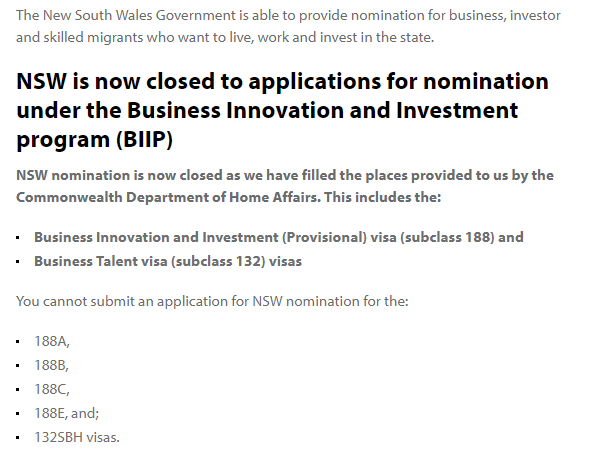The image size is (607, 453).
Task: Click the bullet beside Business Talent visa
Action: coord(18,262)
